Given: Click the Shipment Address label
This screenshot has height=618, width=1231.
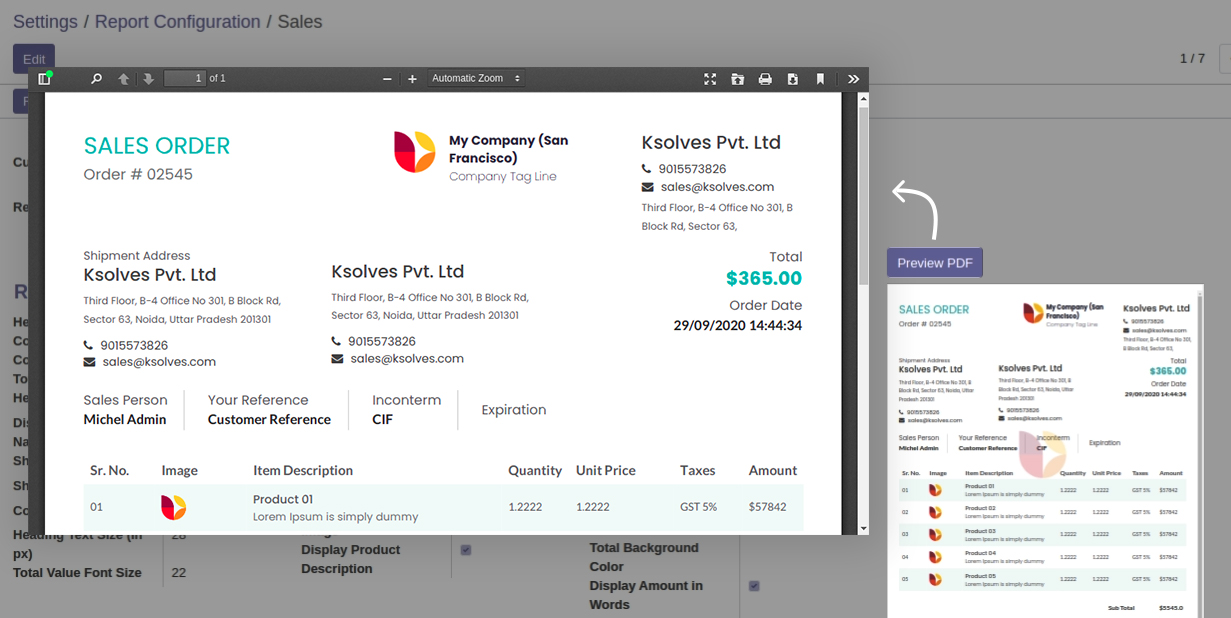Looking at the screenshot, I should coord(137,256).
